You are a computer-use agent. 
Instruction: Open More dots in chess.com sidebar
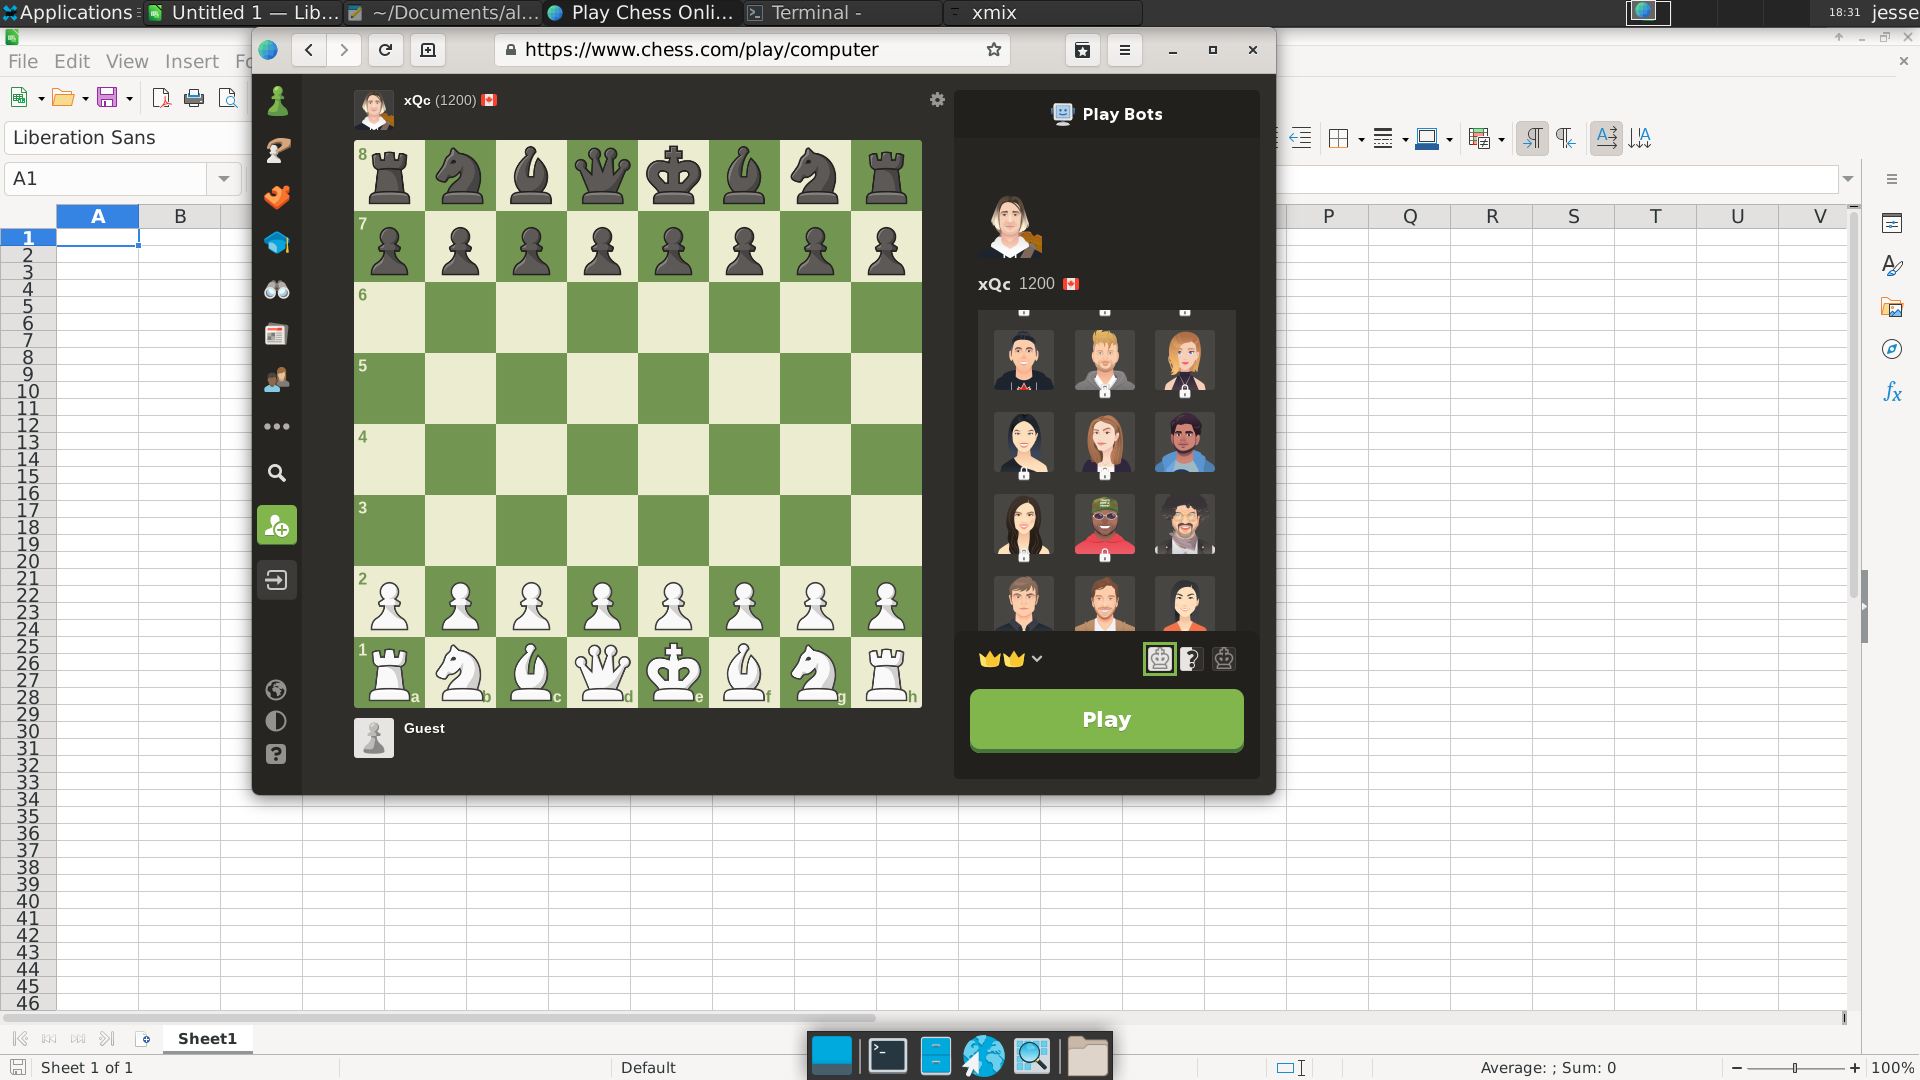pos(277,427)
